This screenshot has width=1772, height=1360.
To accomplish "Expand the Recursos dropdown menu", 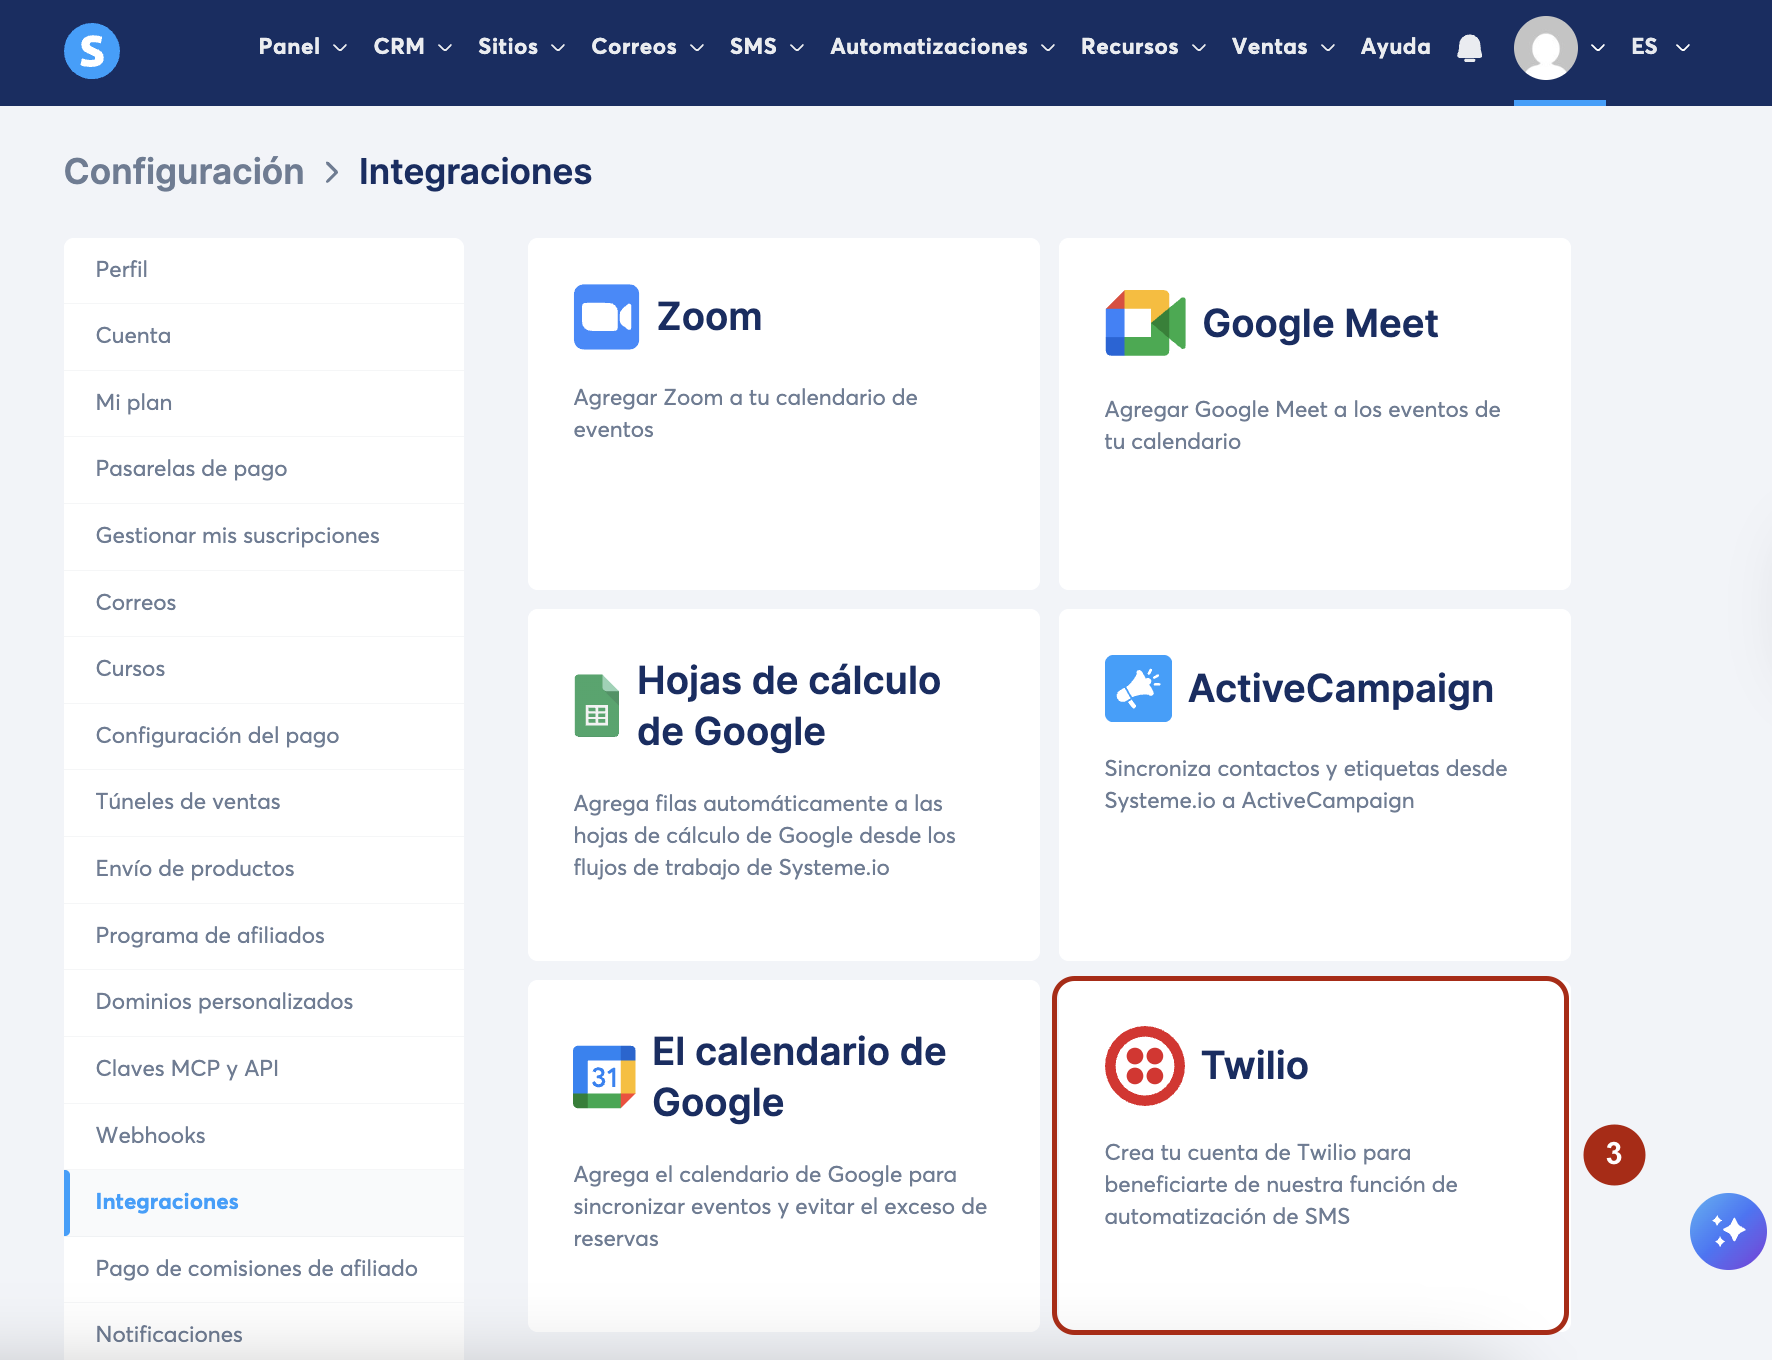I will (1143, 47).
